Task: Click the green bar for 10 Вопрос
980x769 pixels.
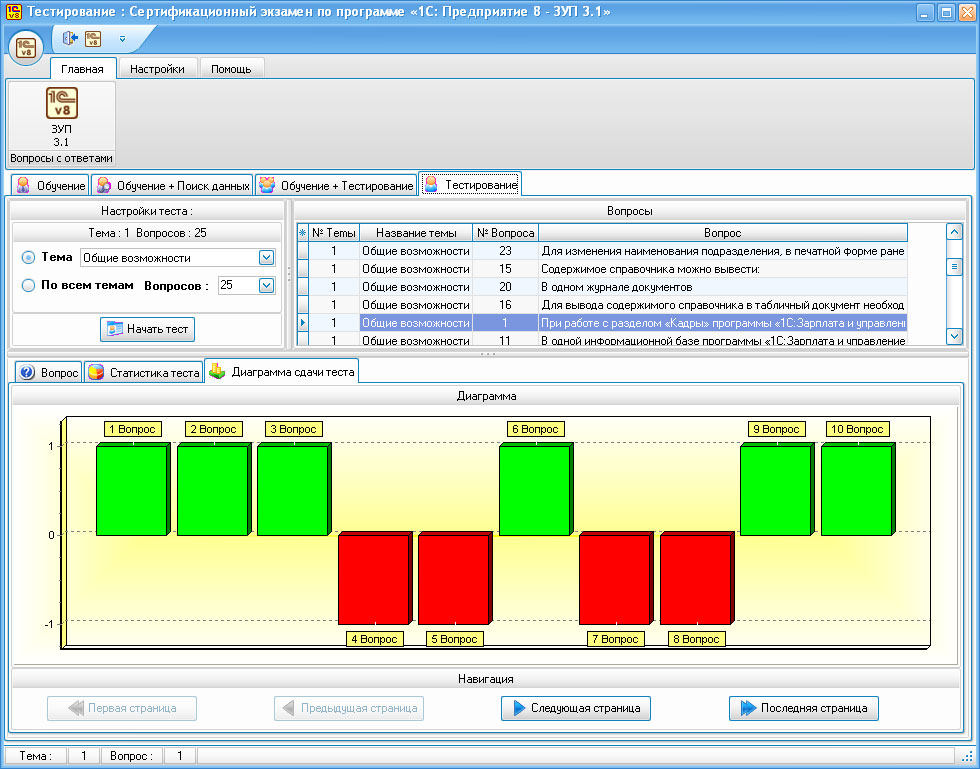Action: point(858,490)
